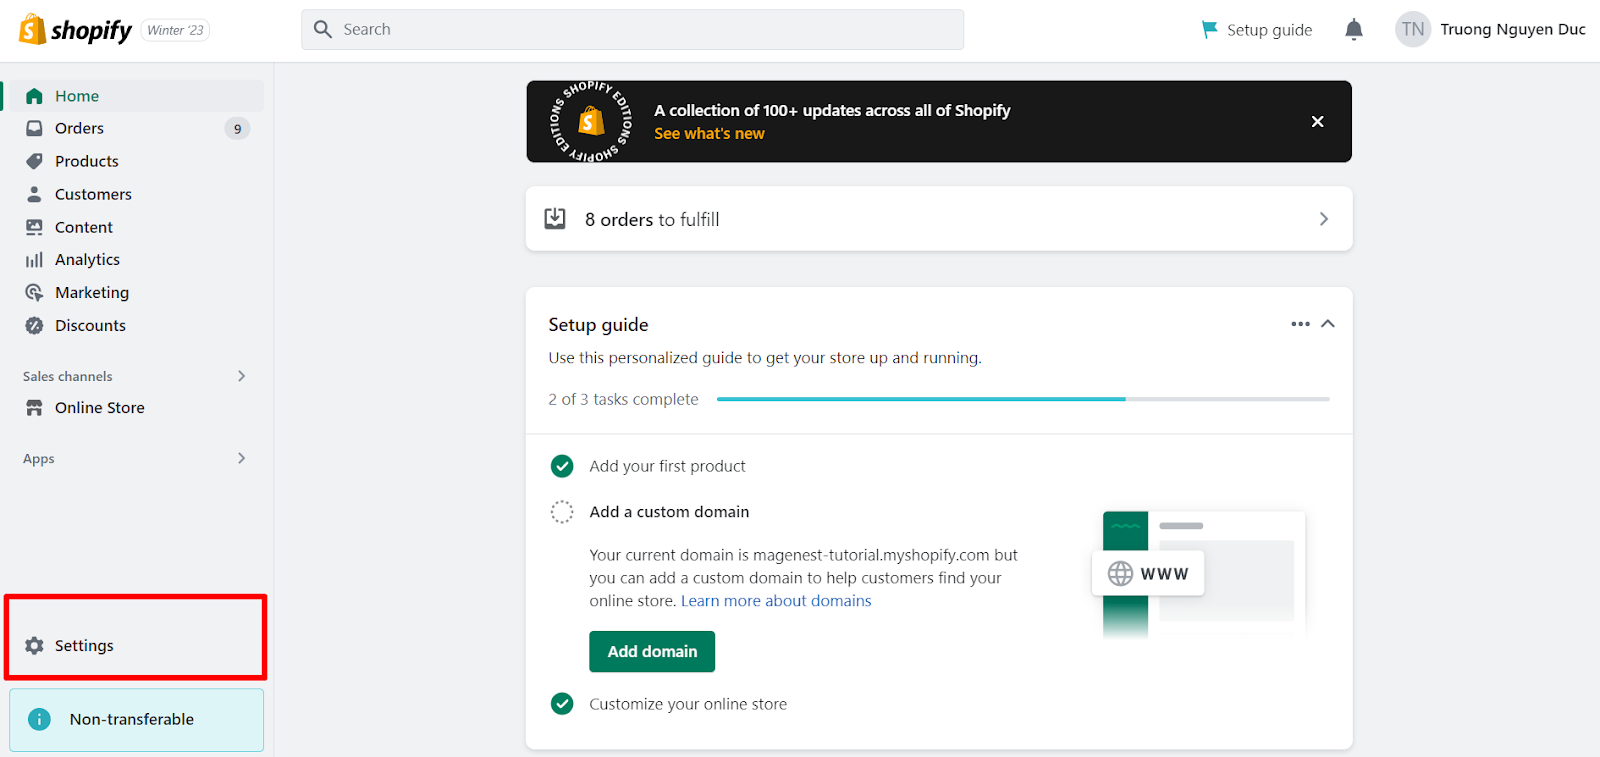Expand the Apps section chevron
The width and height of the screenshot is (1600, 757).
[241, 458]
